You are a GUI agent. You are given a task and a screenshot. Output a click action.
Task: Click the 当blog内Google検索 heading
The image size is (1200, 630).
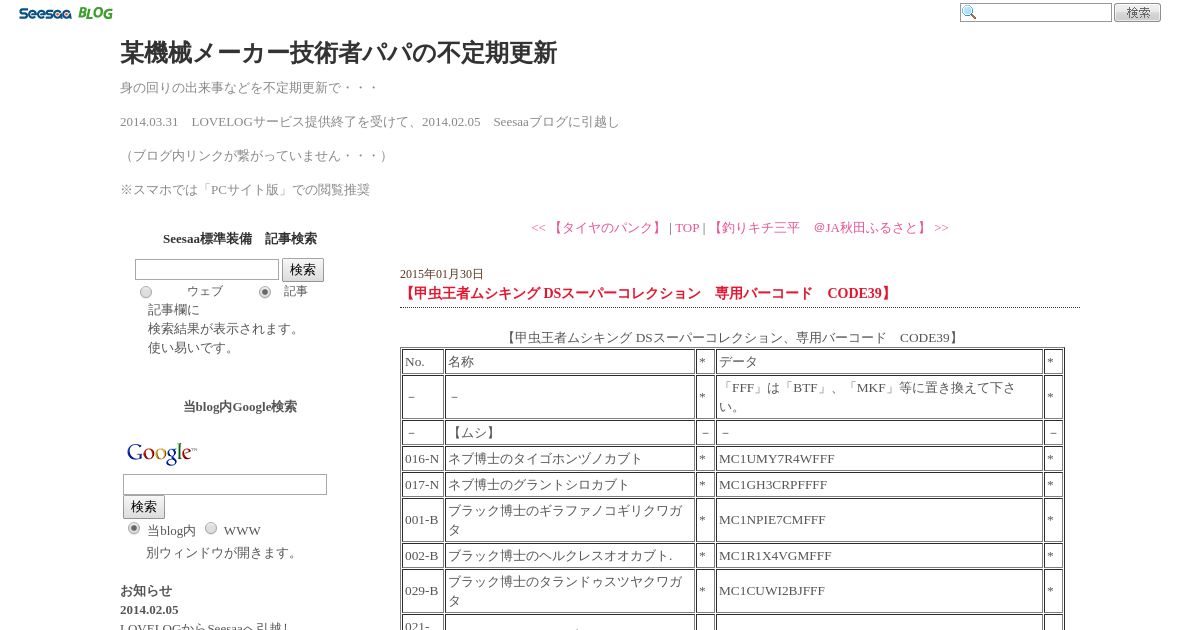(240, 407)
